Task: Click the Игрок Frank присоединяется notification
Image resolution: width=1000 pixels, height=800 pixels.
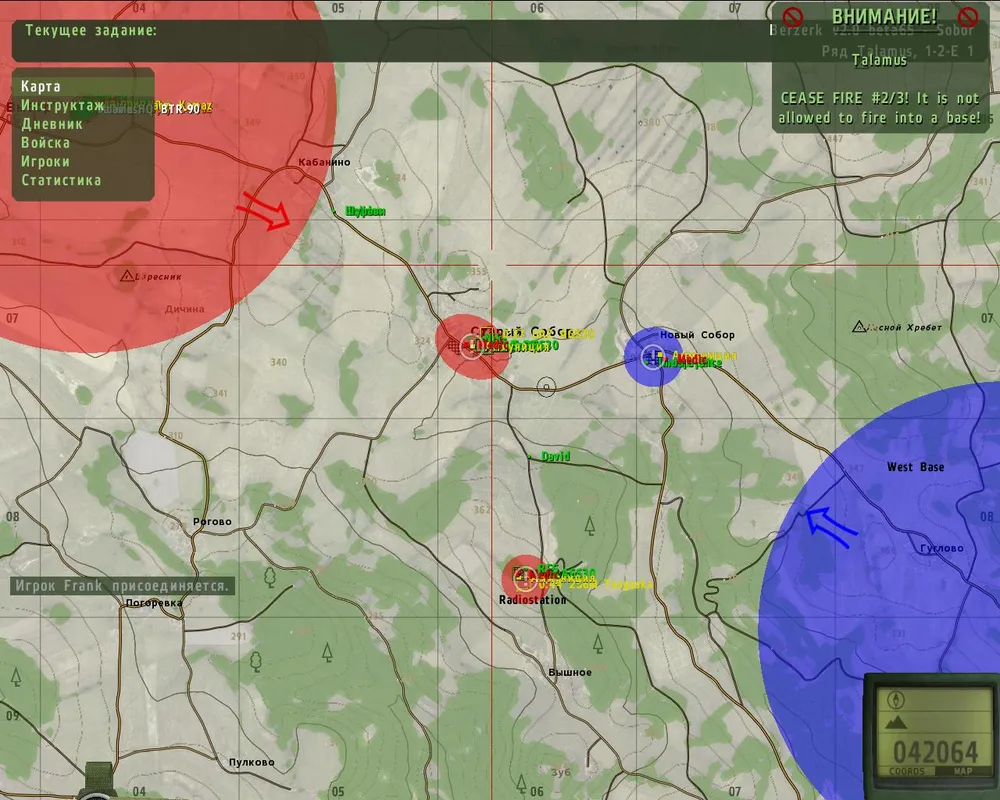Action: [x=122, y=586]
